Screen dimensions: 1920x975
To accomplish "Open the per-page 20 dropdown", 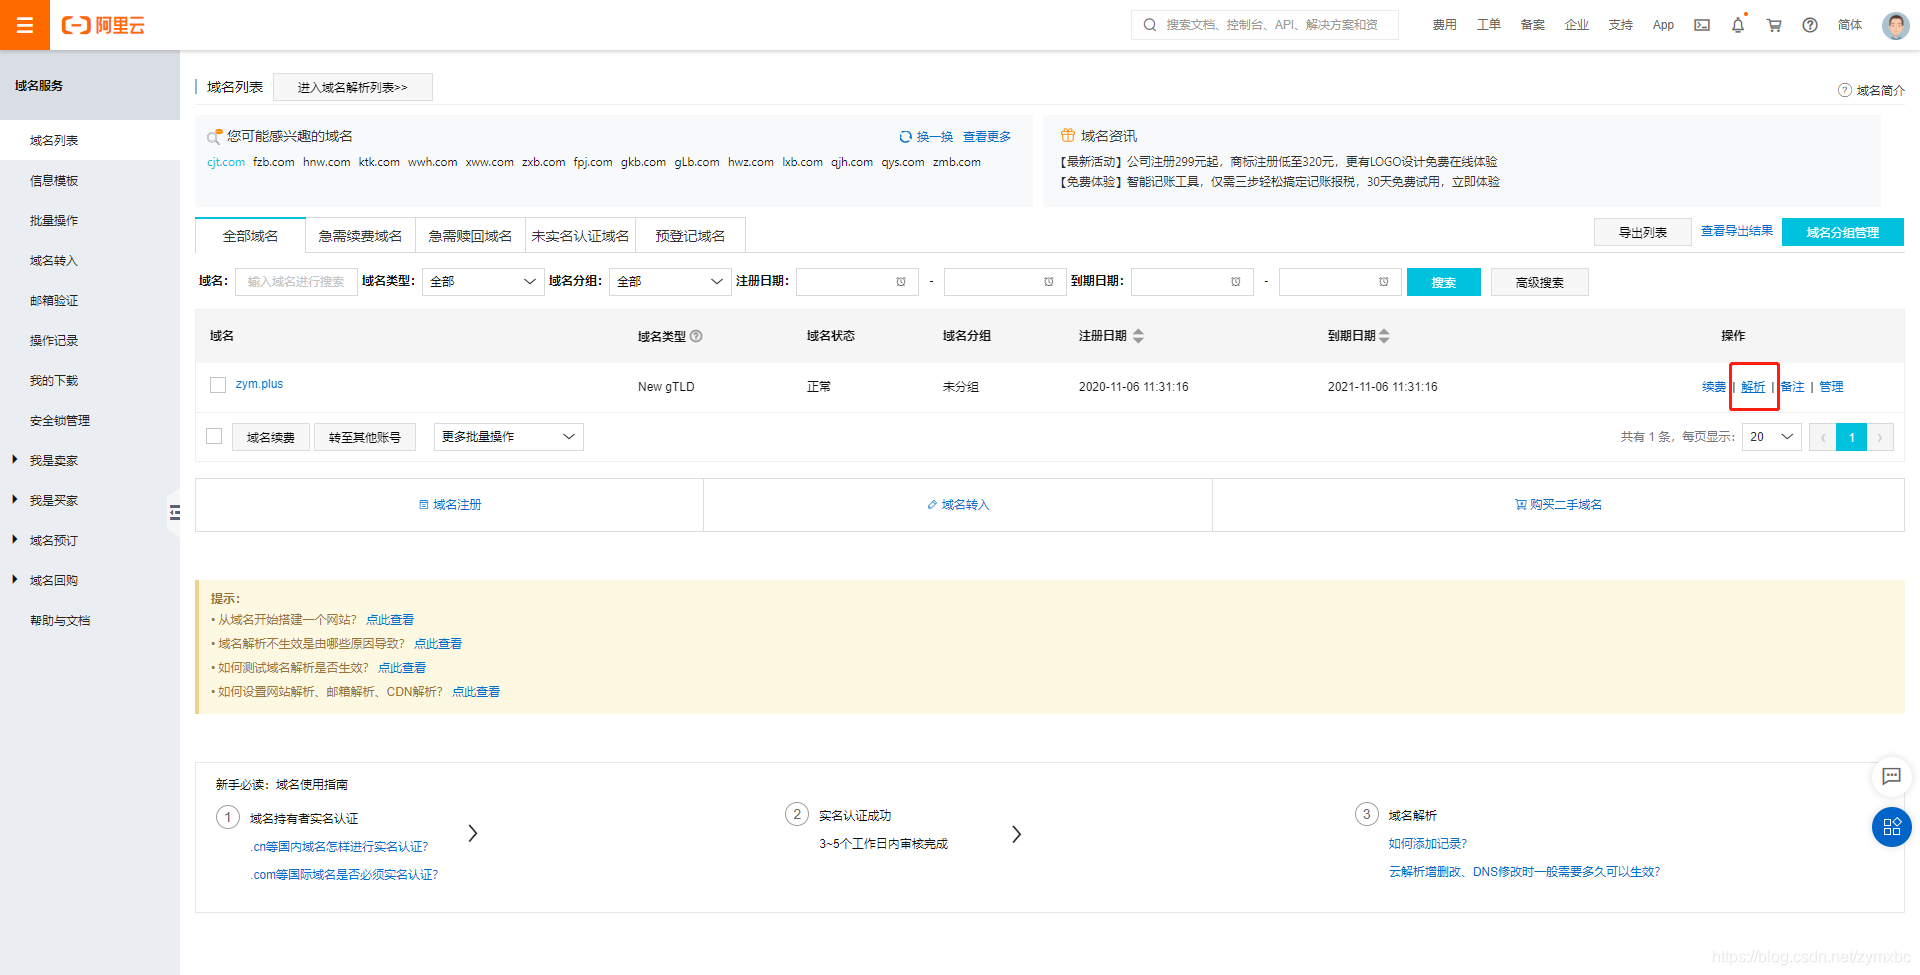I will [x=1772, y=437].
